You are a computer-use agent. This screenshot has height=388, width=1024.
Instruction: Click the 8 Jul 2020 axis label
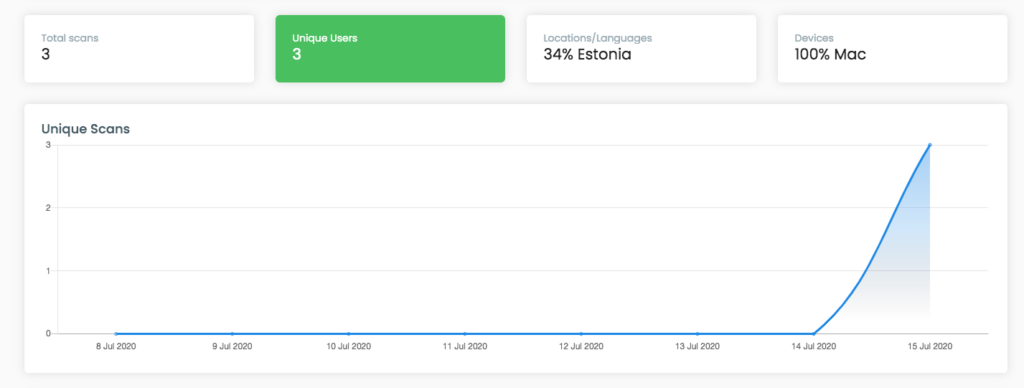pos(116,347)
